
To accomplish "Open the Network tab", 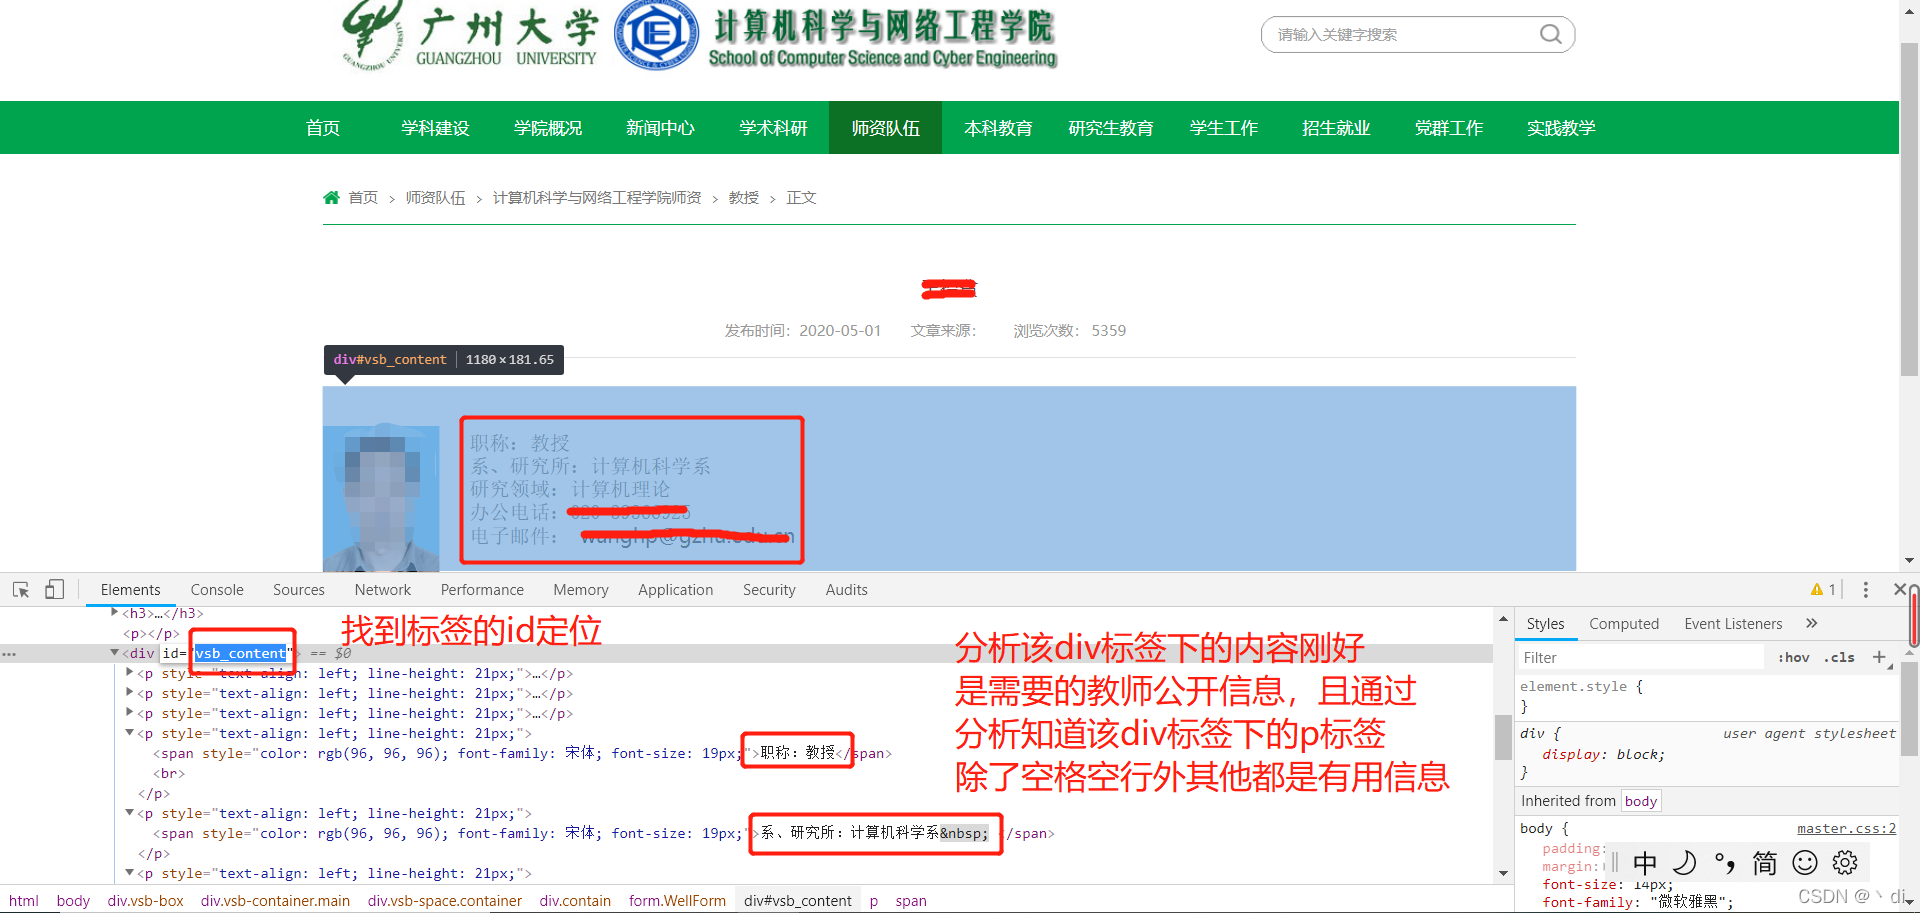I will tap(383, 590).
